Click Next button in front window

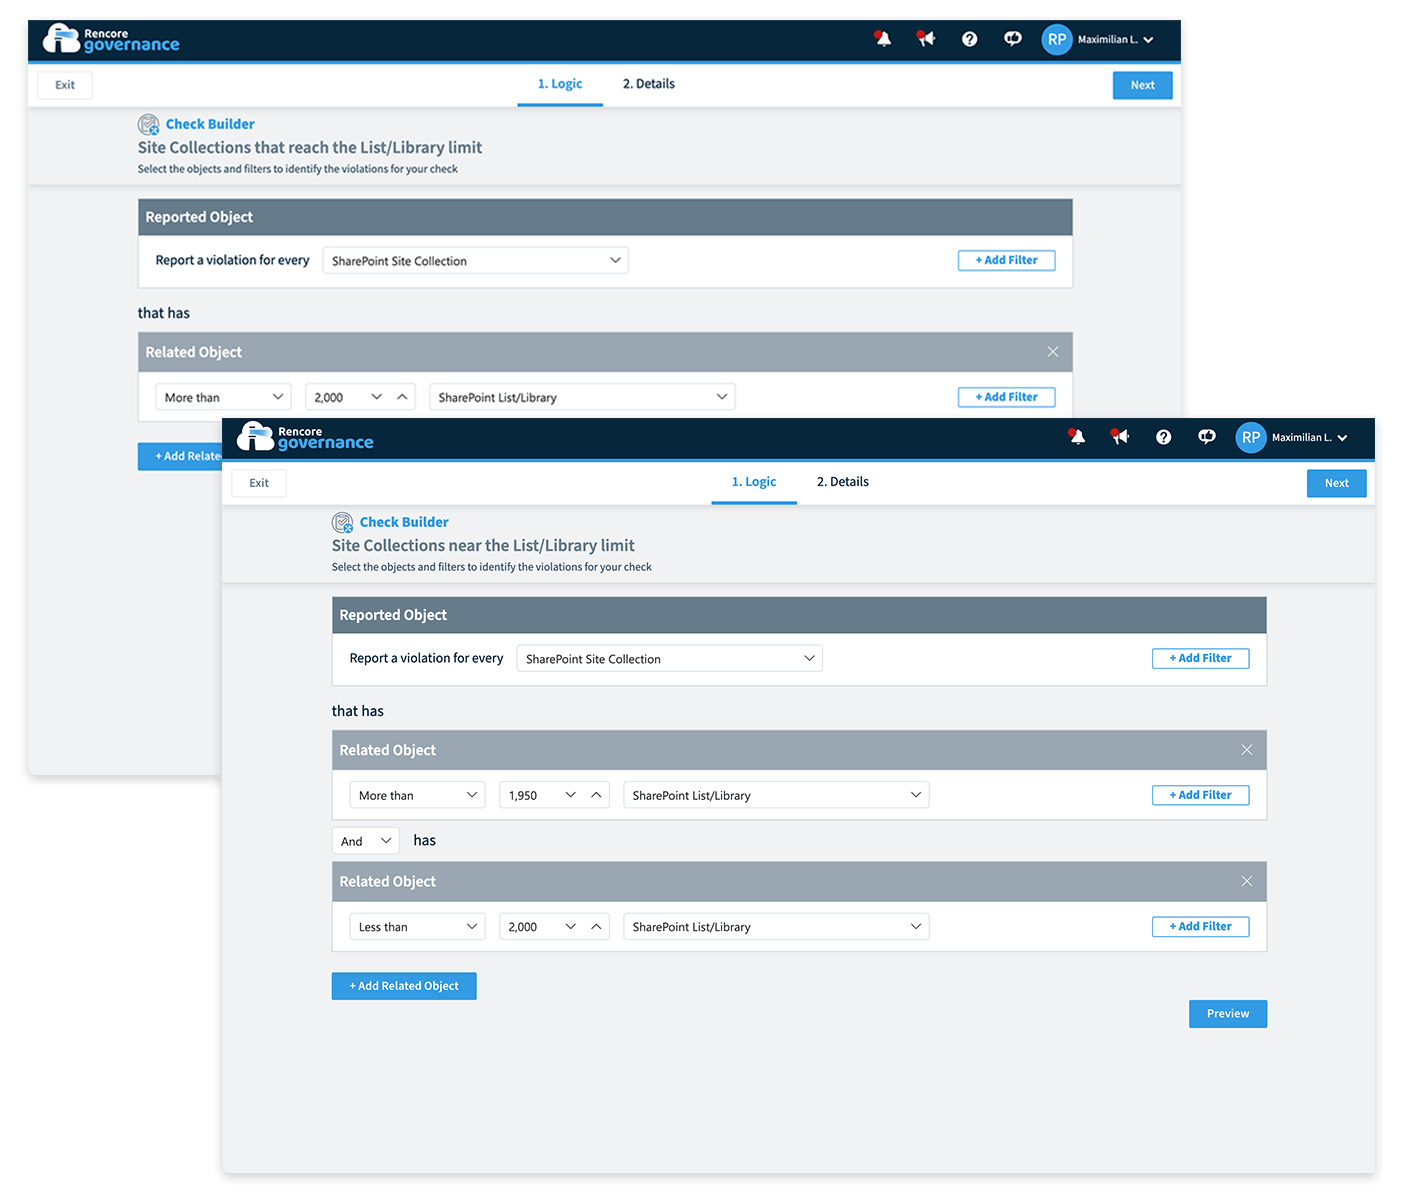click(1337, 483)
